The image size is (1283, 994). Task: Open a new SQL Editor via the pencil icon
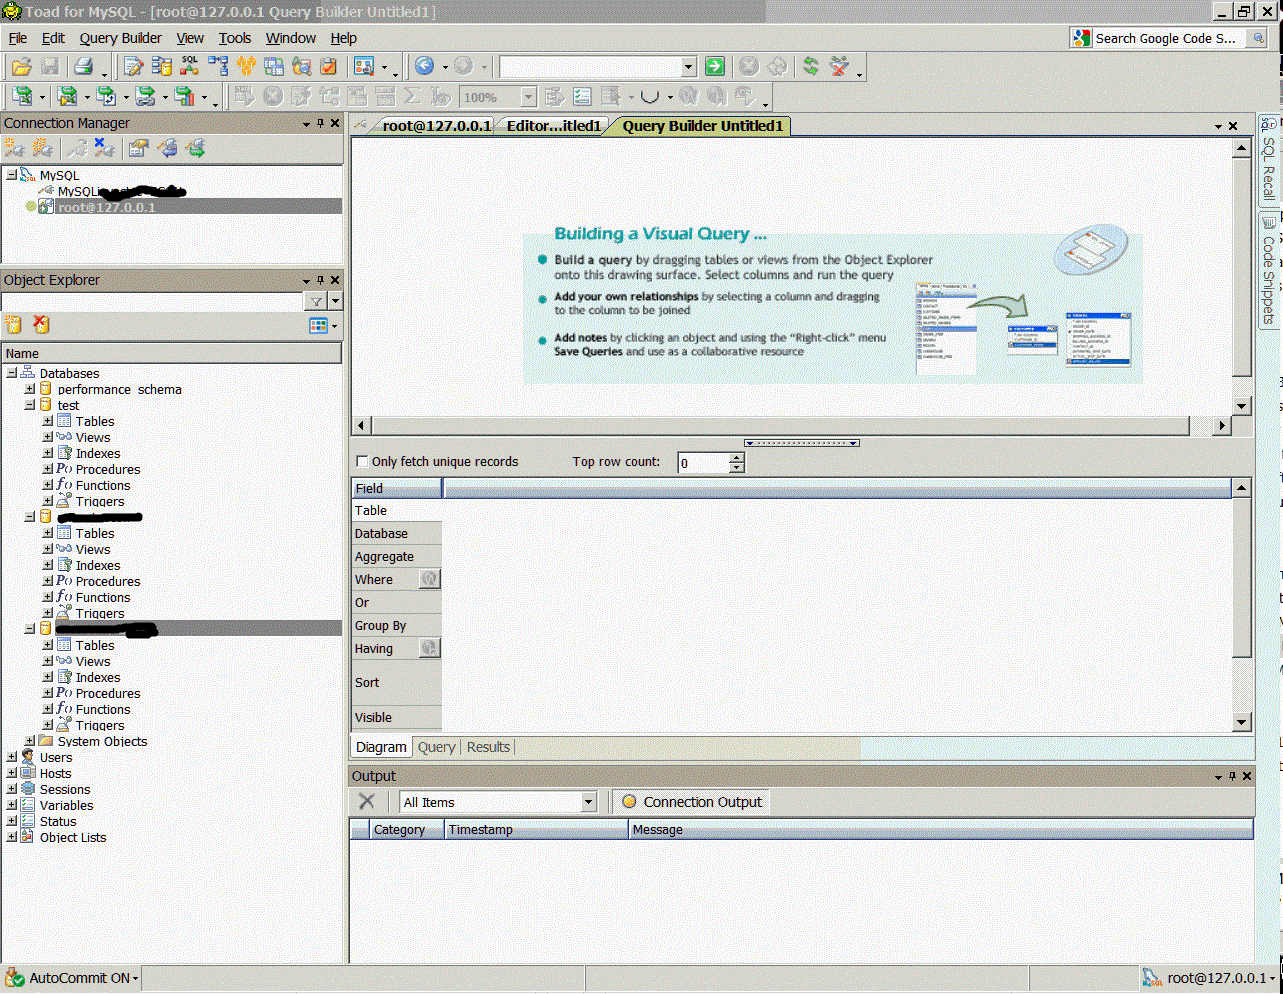pyautogui.click(x=133, y=66)
